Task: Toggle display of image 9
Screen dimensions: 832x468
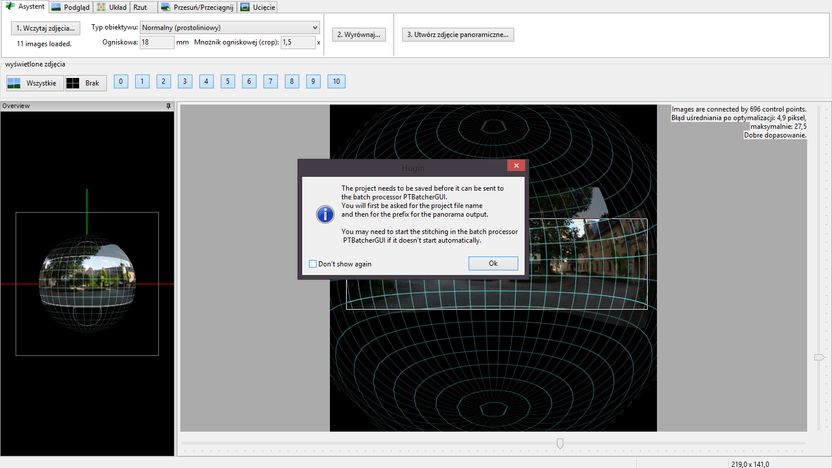Action: tap(313, 81)
